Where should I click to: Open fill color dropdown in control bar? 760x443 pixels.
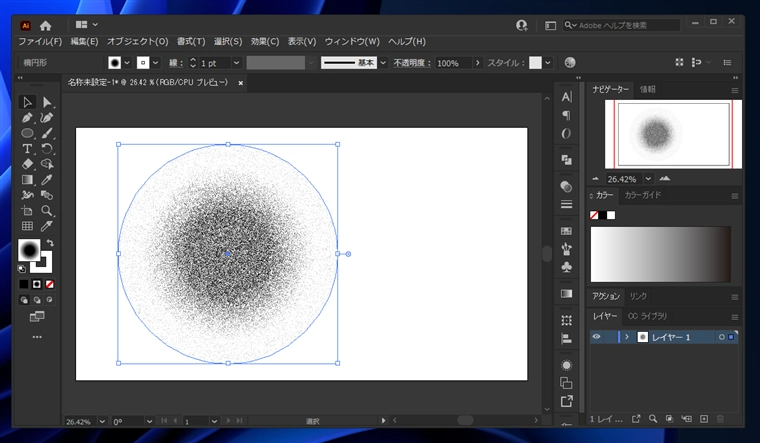click(x=127, y=63)
